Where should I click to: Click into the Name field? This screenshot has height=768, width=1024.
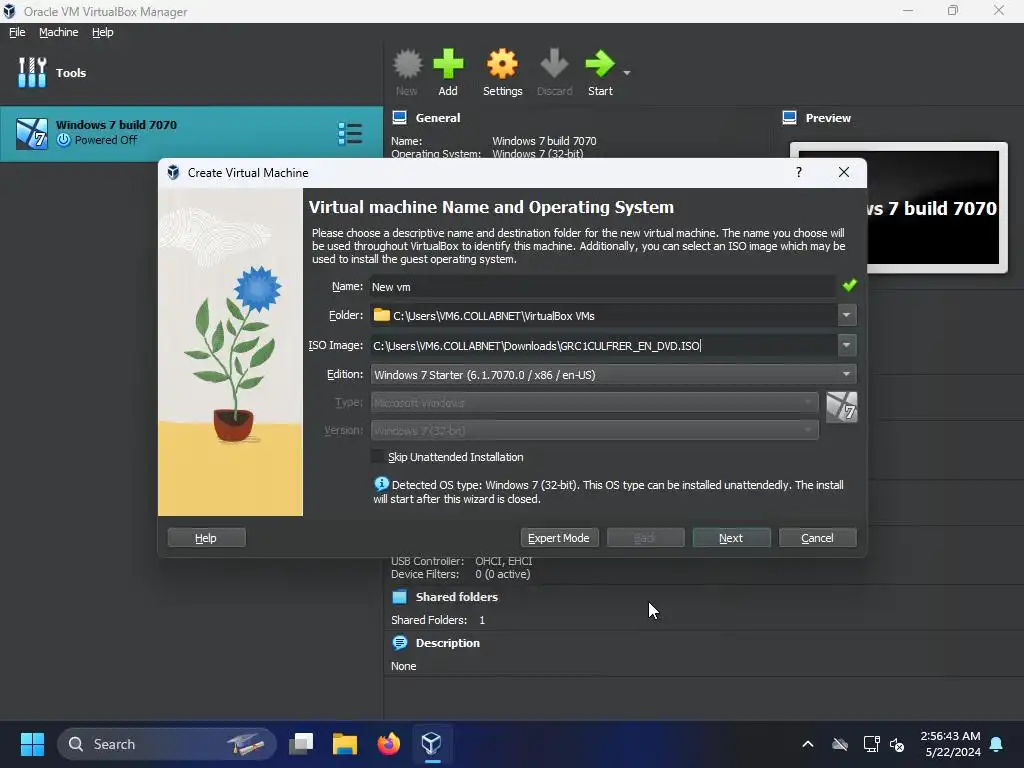[x=601, y=287]
